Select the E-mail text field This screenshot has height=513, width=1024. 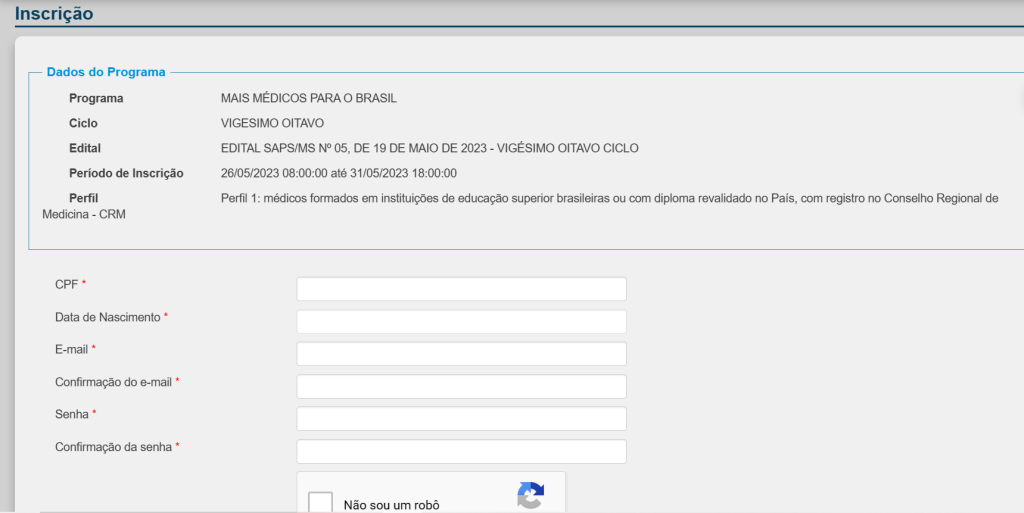461,354
